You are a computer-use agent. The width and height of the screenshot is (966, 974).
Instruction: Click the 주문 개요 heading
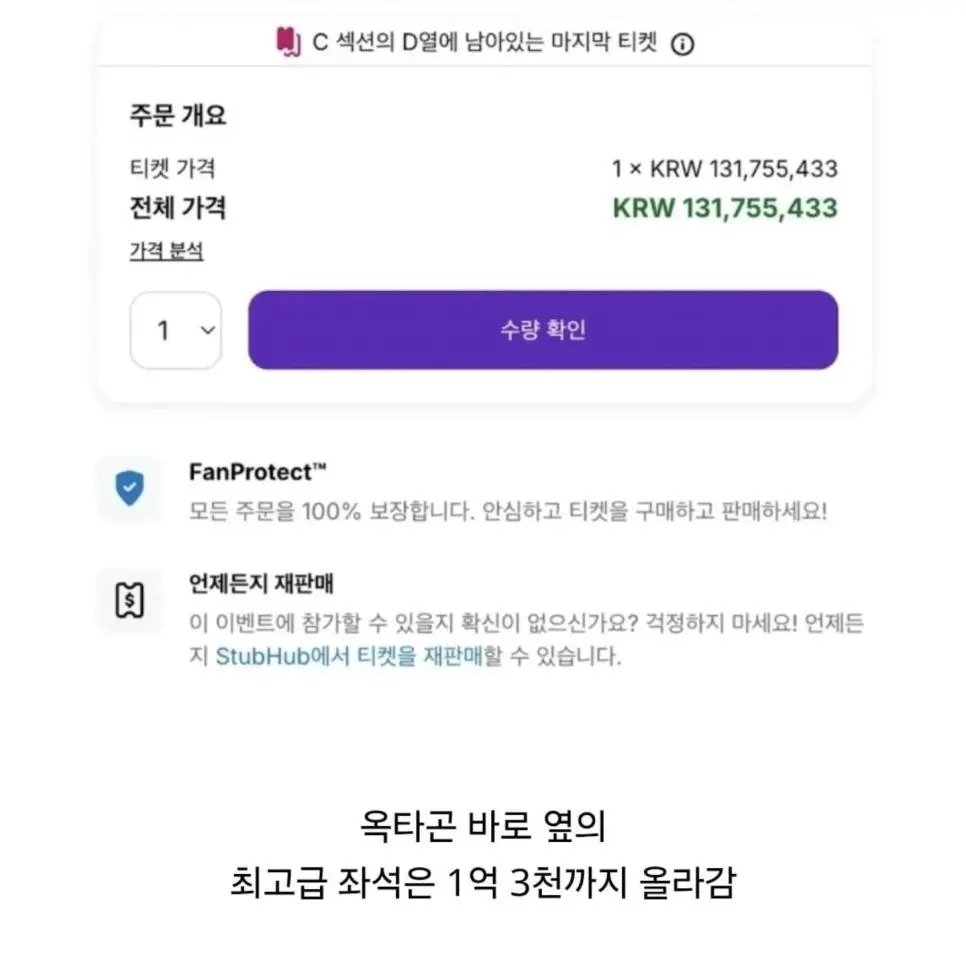(x=178, y=116)
